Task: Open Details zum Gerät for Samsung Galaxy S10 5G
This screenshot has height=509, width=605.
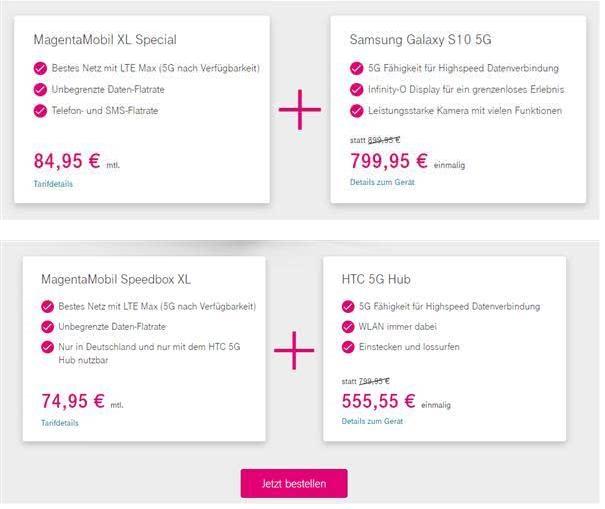Action: (x=382, y=182)
